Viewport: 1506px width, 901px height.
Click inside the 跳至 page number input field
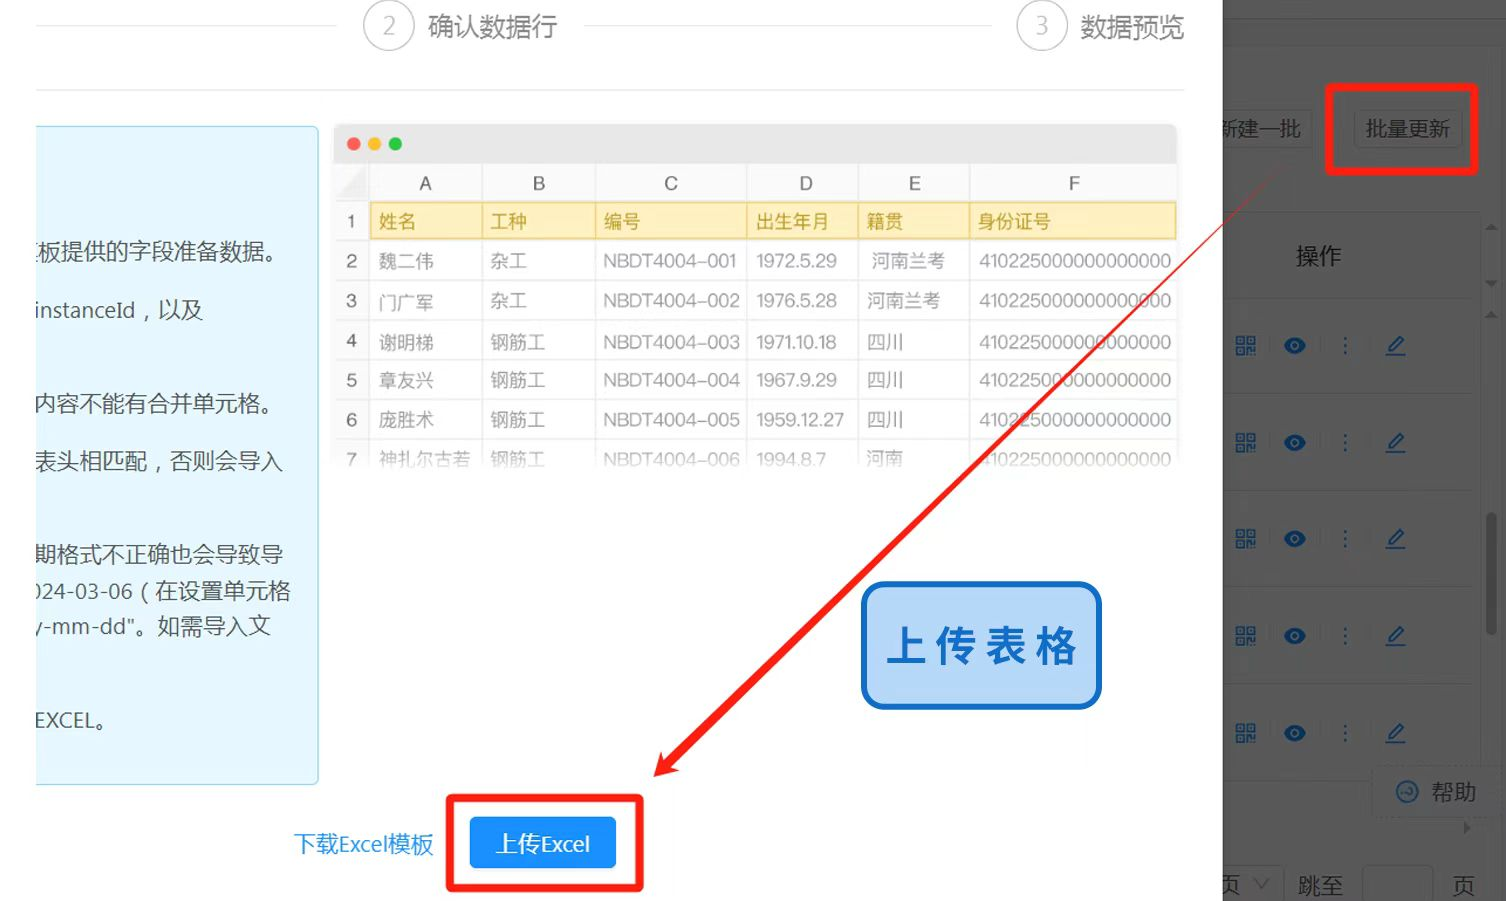(1397, 883)
